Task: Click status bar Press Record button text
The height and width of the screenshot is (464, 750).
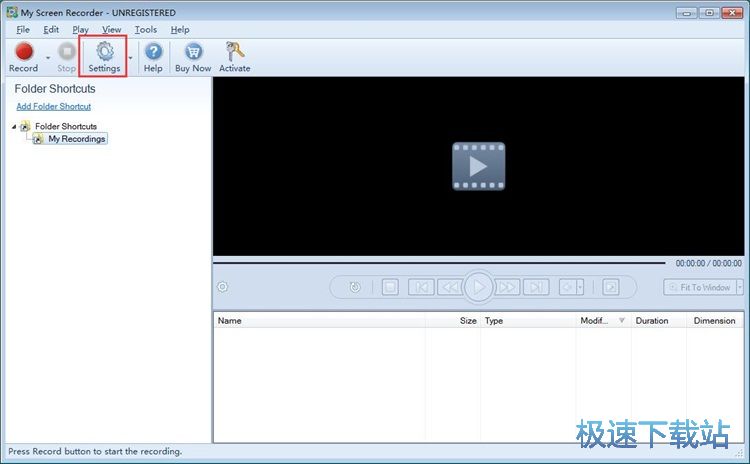Action: point(95,451)
